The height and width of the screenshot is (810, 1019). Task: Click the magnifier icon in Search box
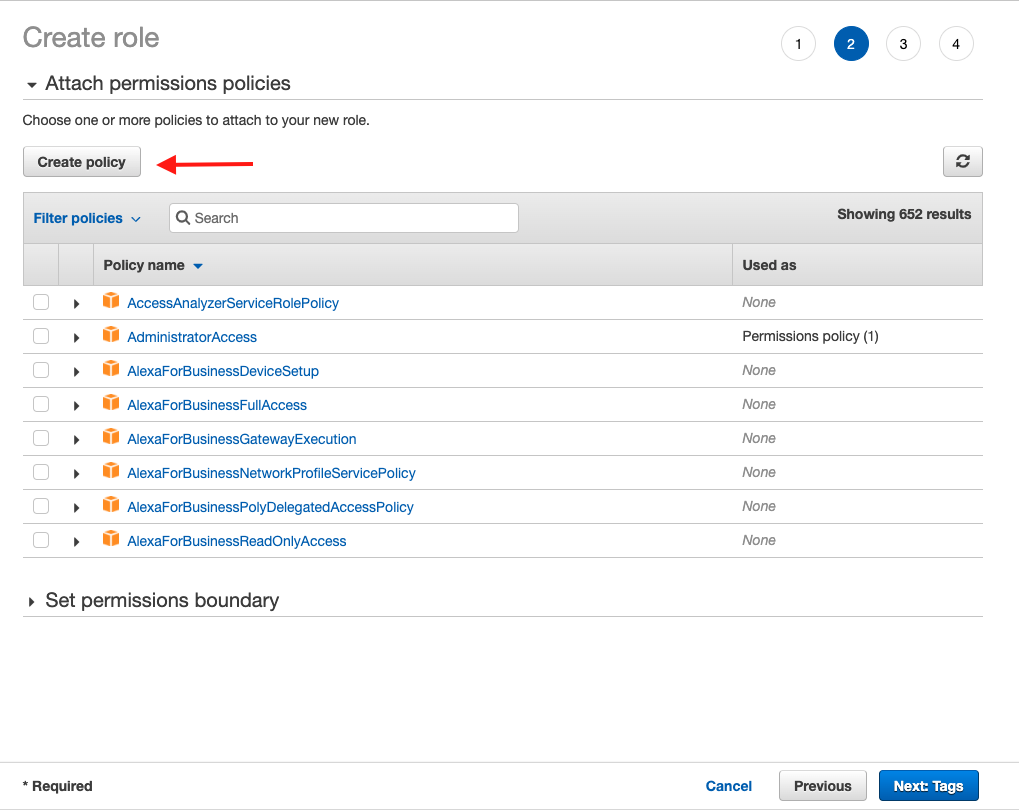[x=183, y=218]
